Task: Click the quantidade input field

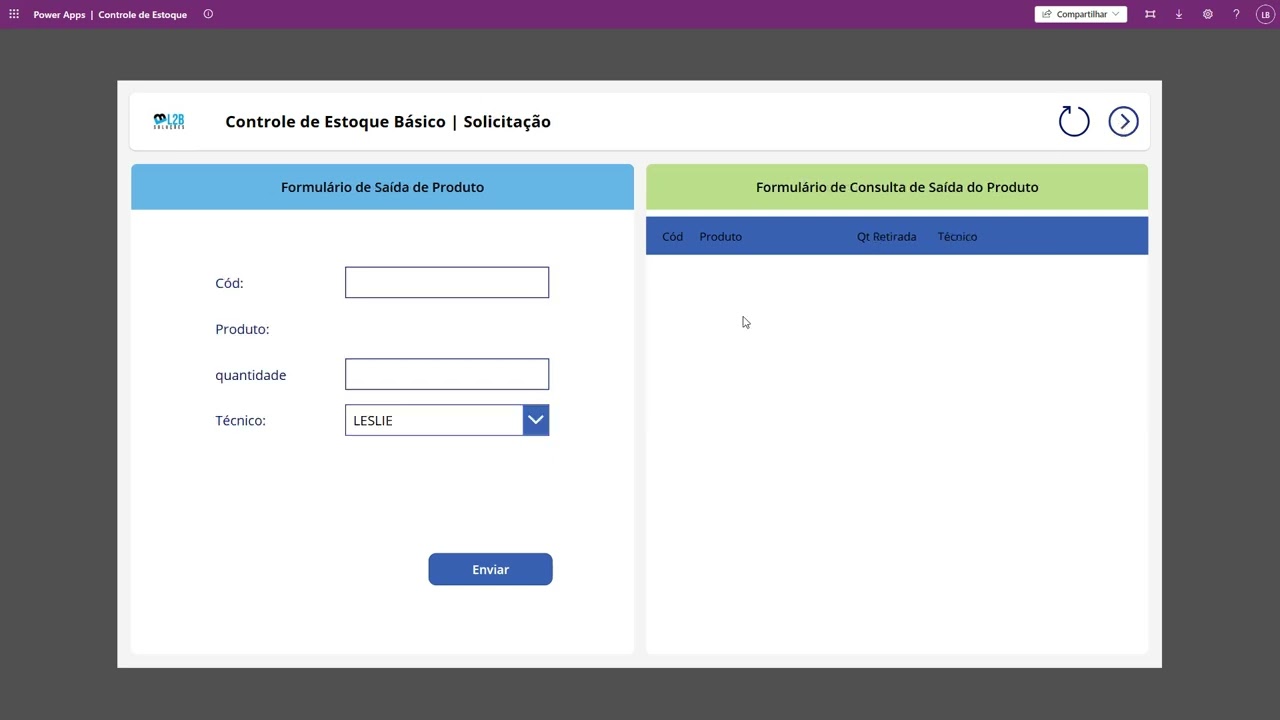Action: (x=447, y=374)
